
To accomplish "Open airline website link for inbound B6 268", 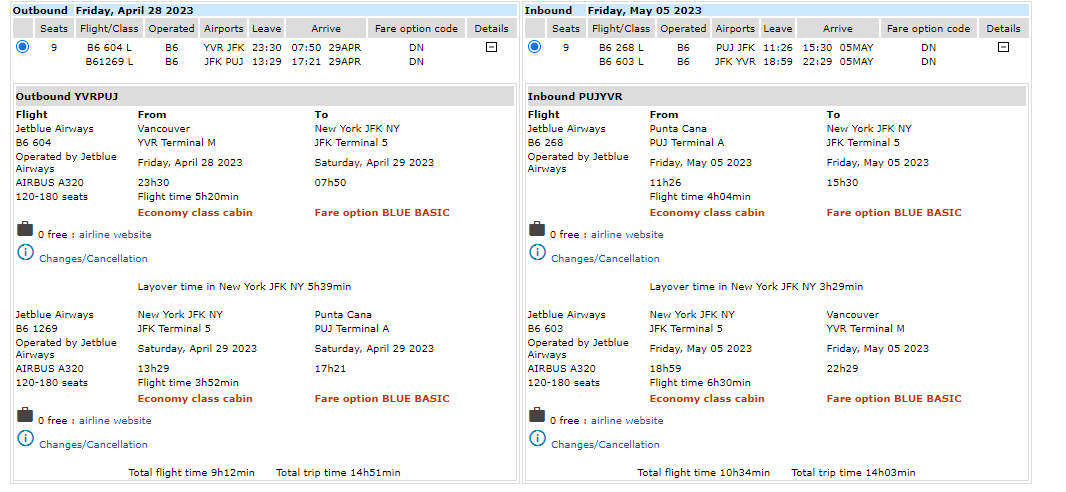I will (627, 235).
